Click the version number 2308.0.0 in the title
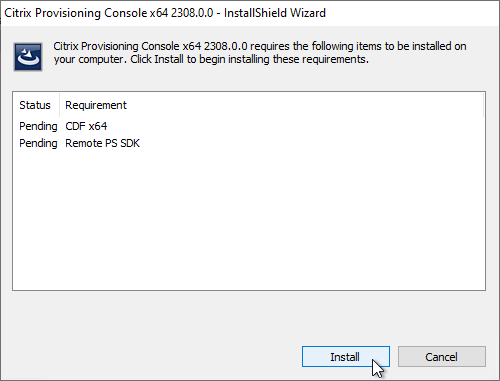This screenshot has height=381, width=500. 192,13
